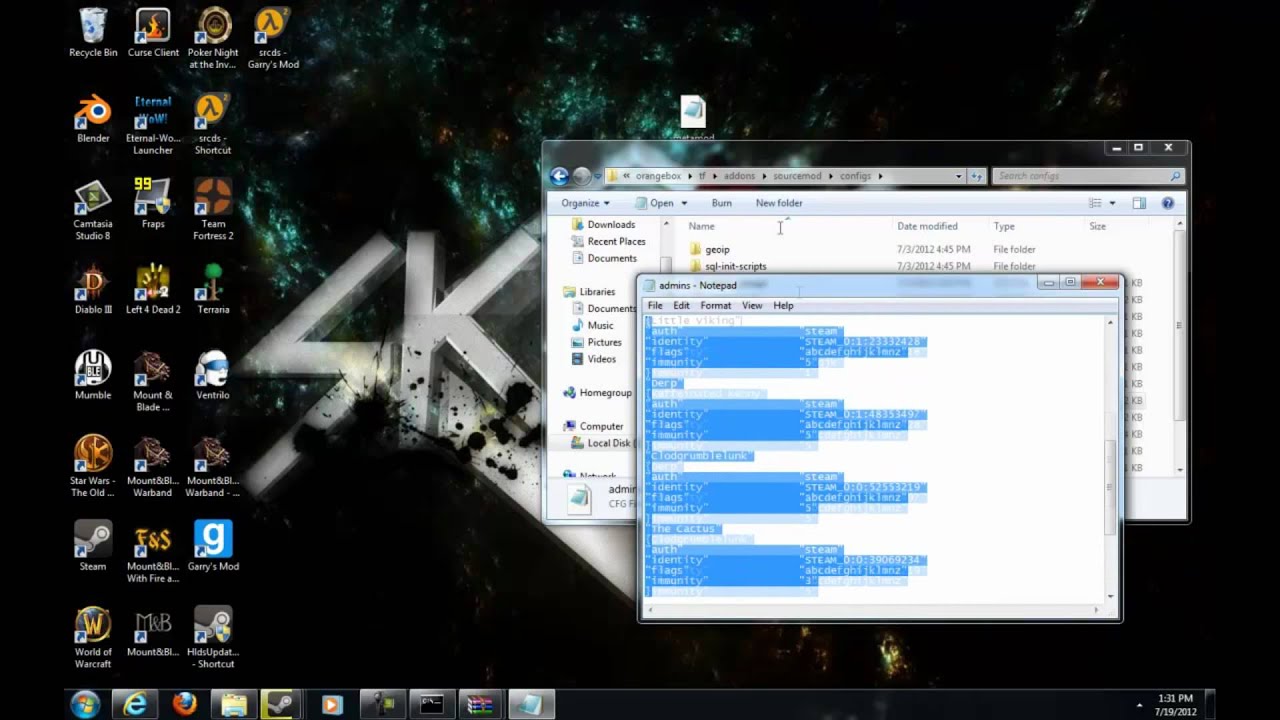1280x720 pixels.
Task: Click the WinRAR icon on the taskbar
Action: [x=480, y=705]
